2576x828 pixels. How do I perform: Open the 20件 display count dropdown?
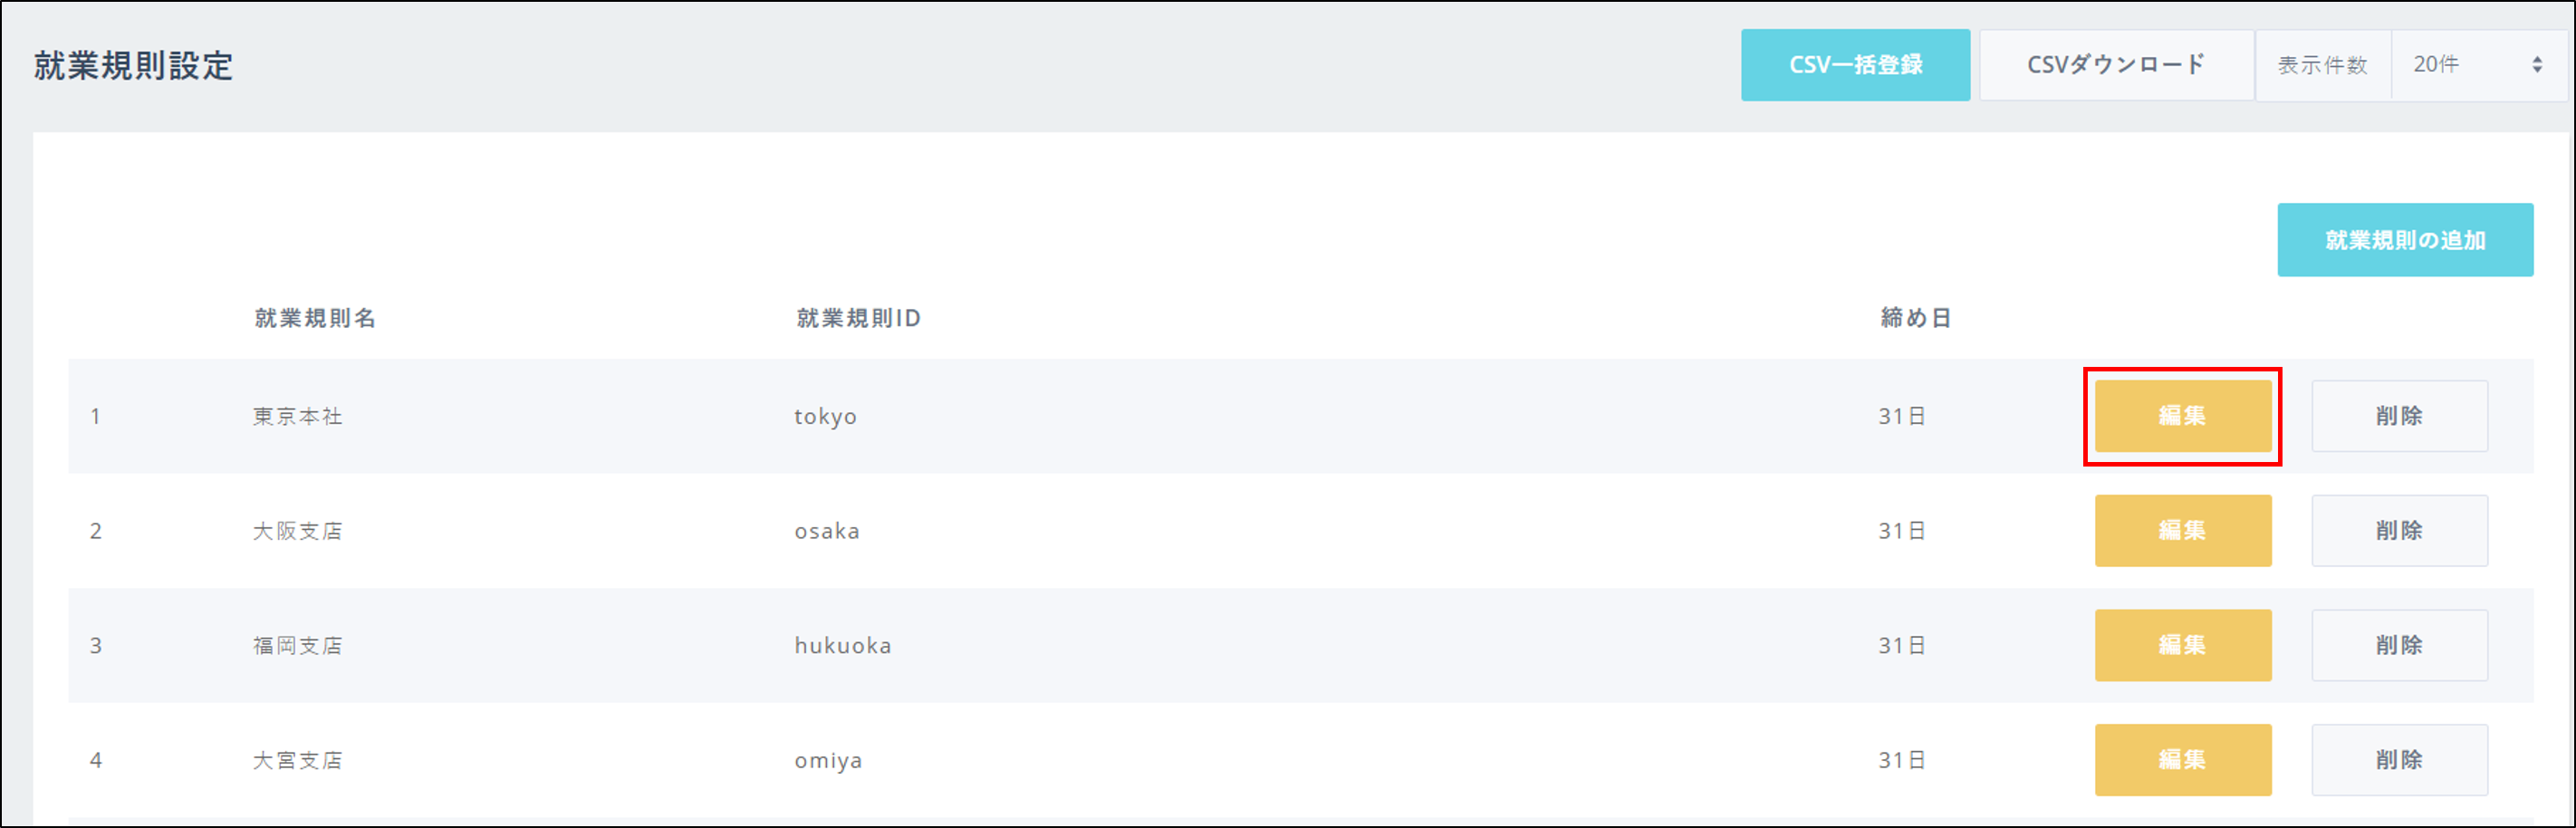[x=2476, y=65]
